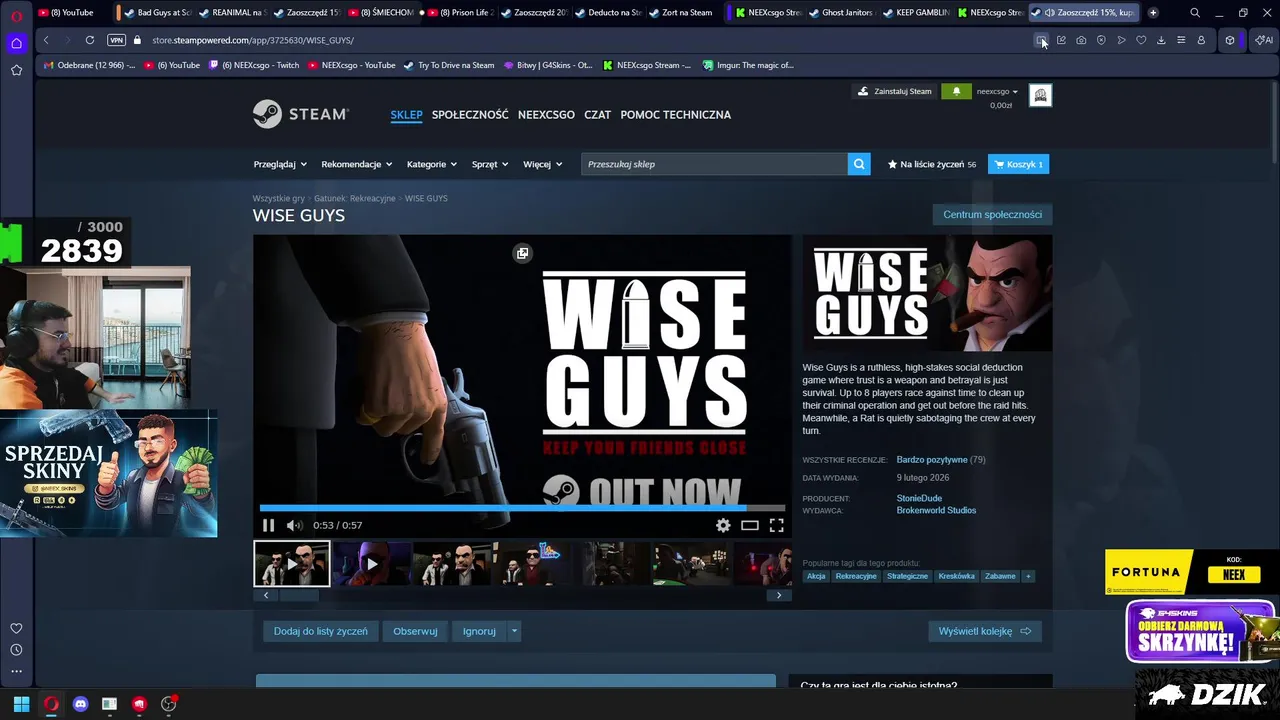The height and width of the screenshot is (720, 1280).
Task: Open the green notifications bell
Action: (956, 91)
